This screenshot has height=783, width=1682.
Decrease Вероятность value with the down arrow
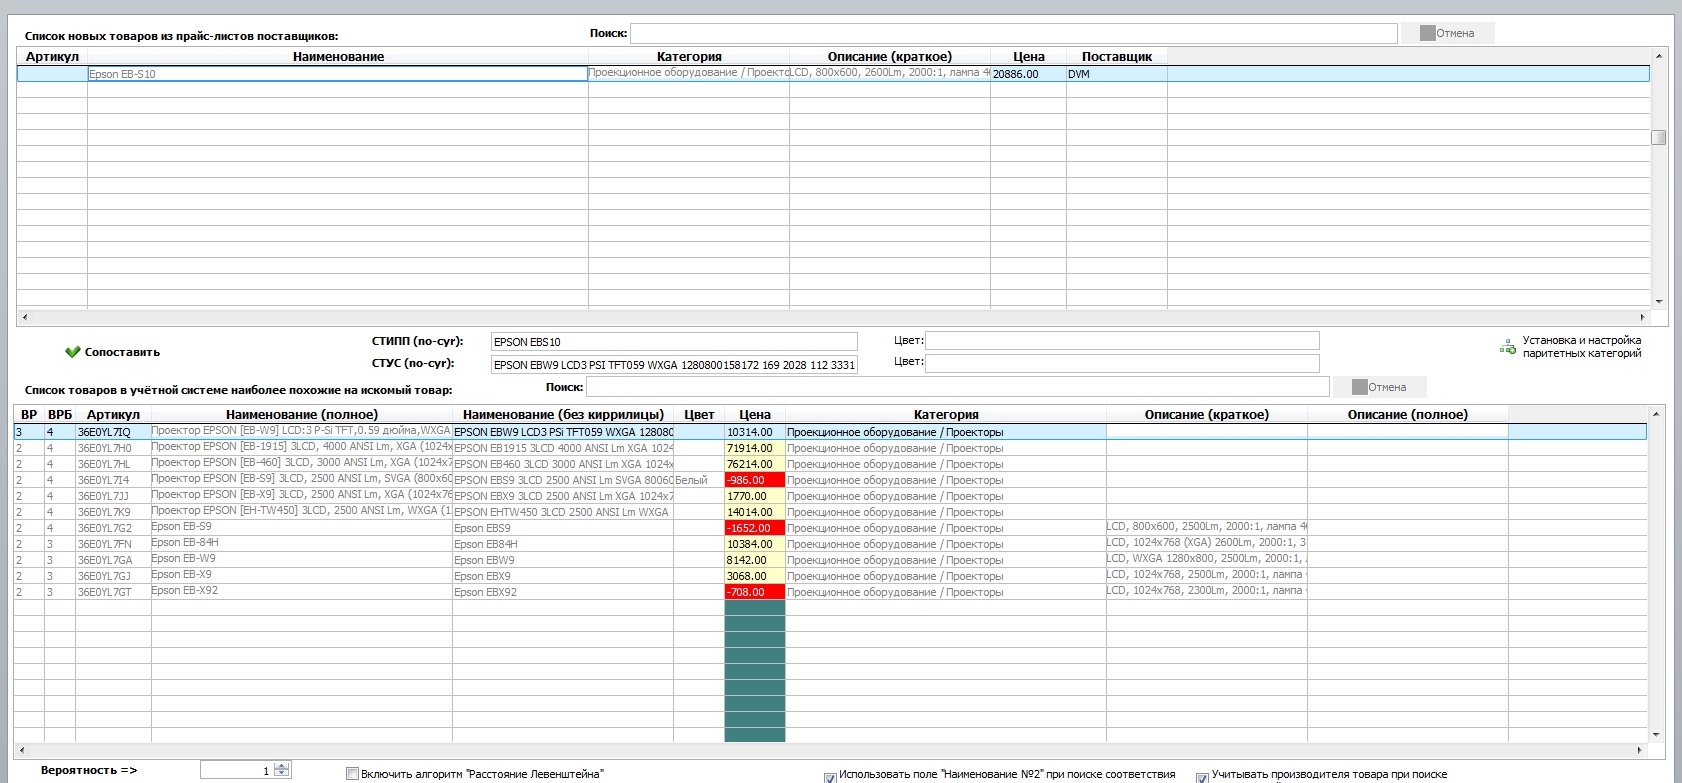click(x=282, y=774)
